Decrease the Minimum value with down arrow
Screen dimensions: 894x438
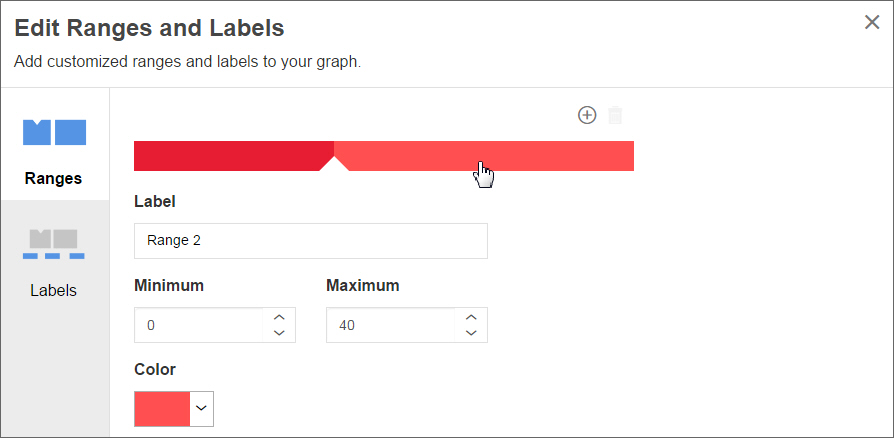[279, 332]
